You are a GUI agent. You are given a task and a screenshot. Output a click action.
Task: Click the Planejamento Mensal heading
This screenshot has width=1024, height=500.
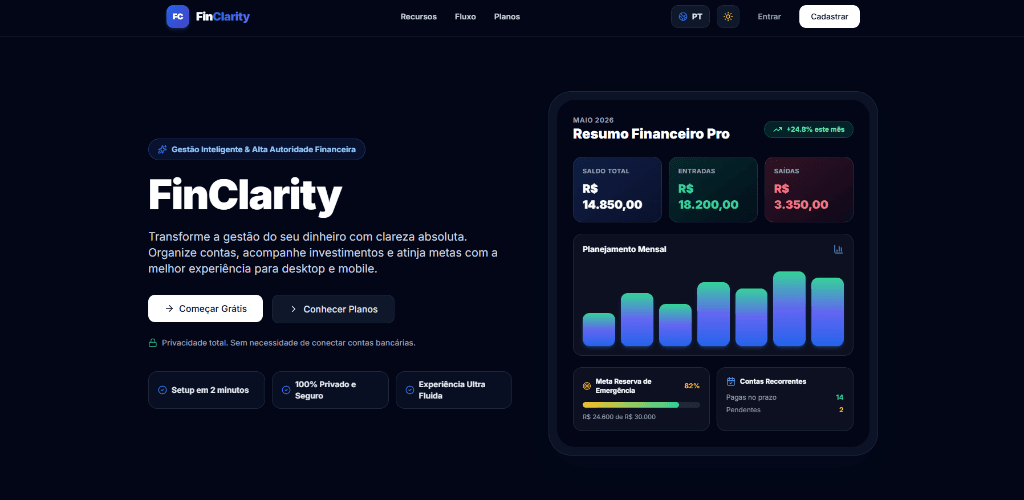(x=624, y=249)
